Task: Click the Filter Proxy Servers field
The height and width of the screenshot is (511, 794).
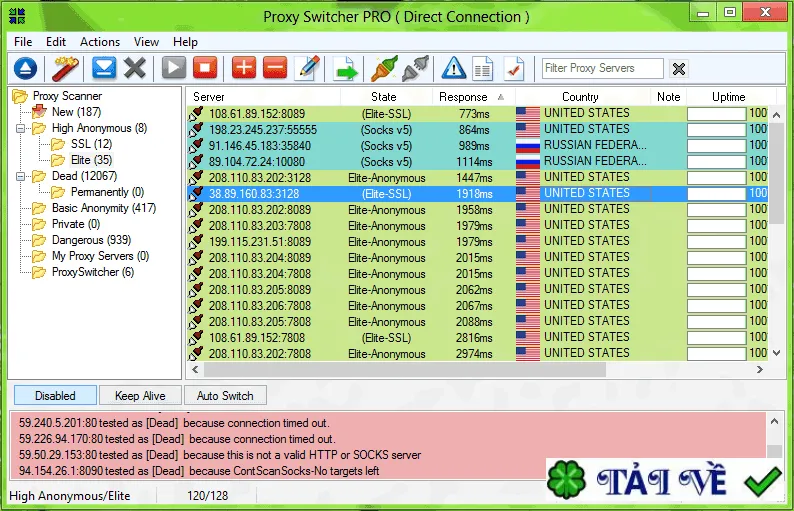Action: [602, 68]
